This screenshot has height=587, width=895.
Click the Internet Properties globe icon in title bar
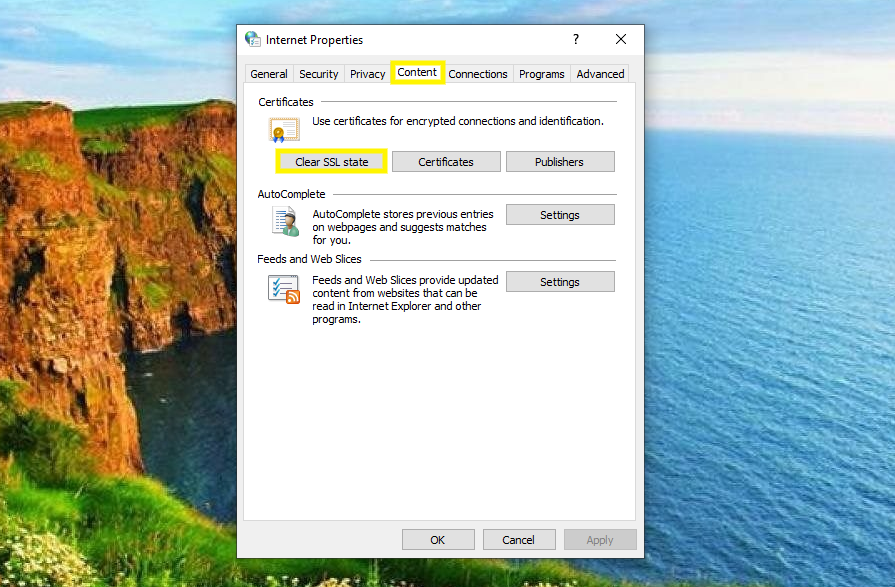[253, 39]
